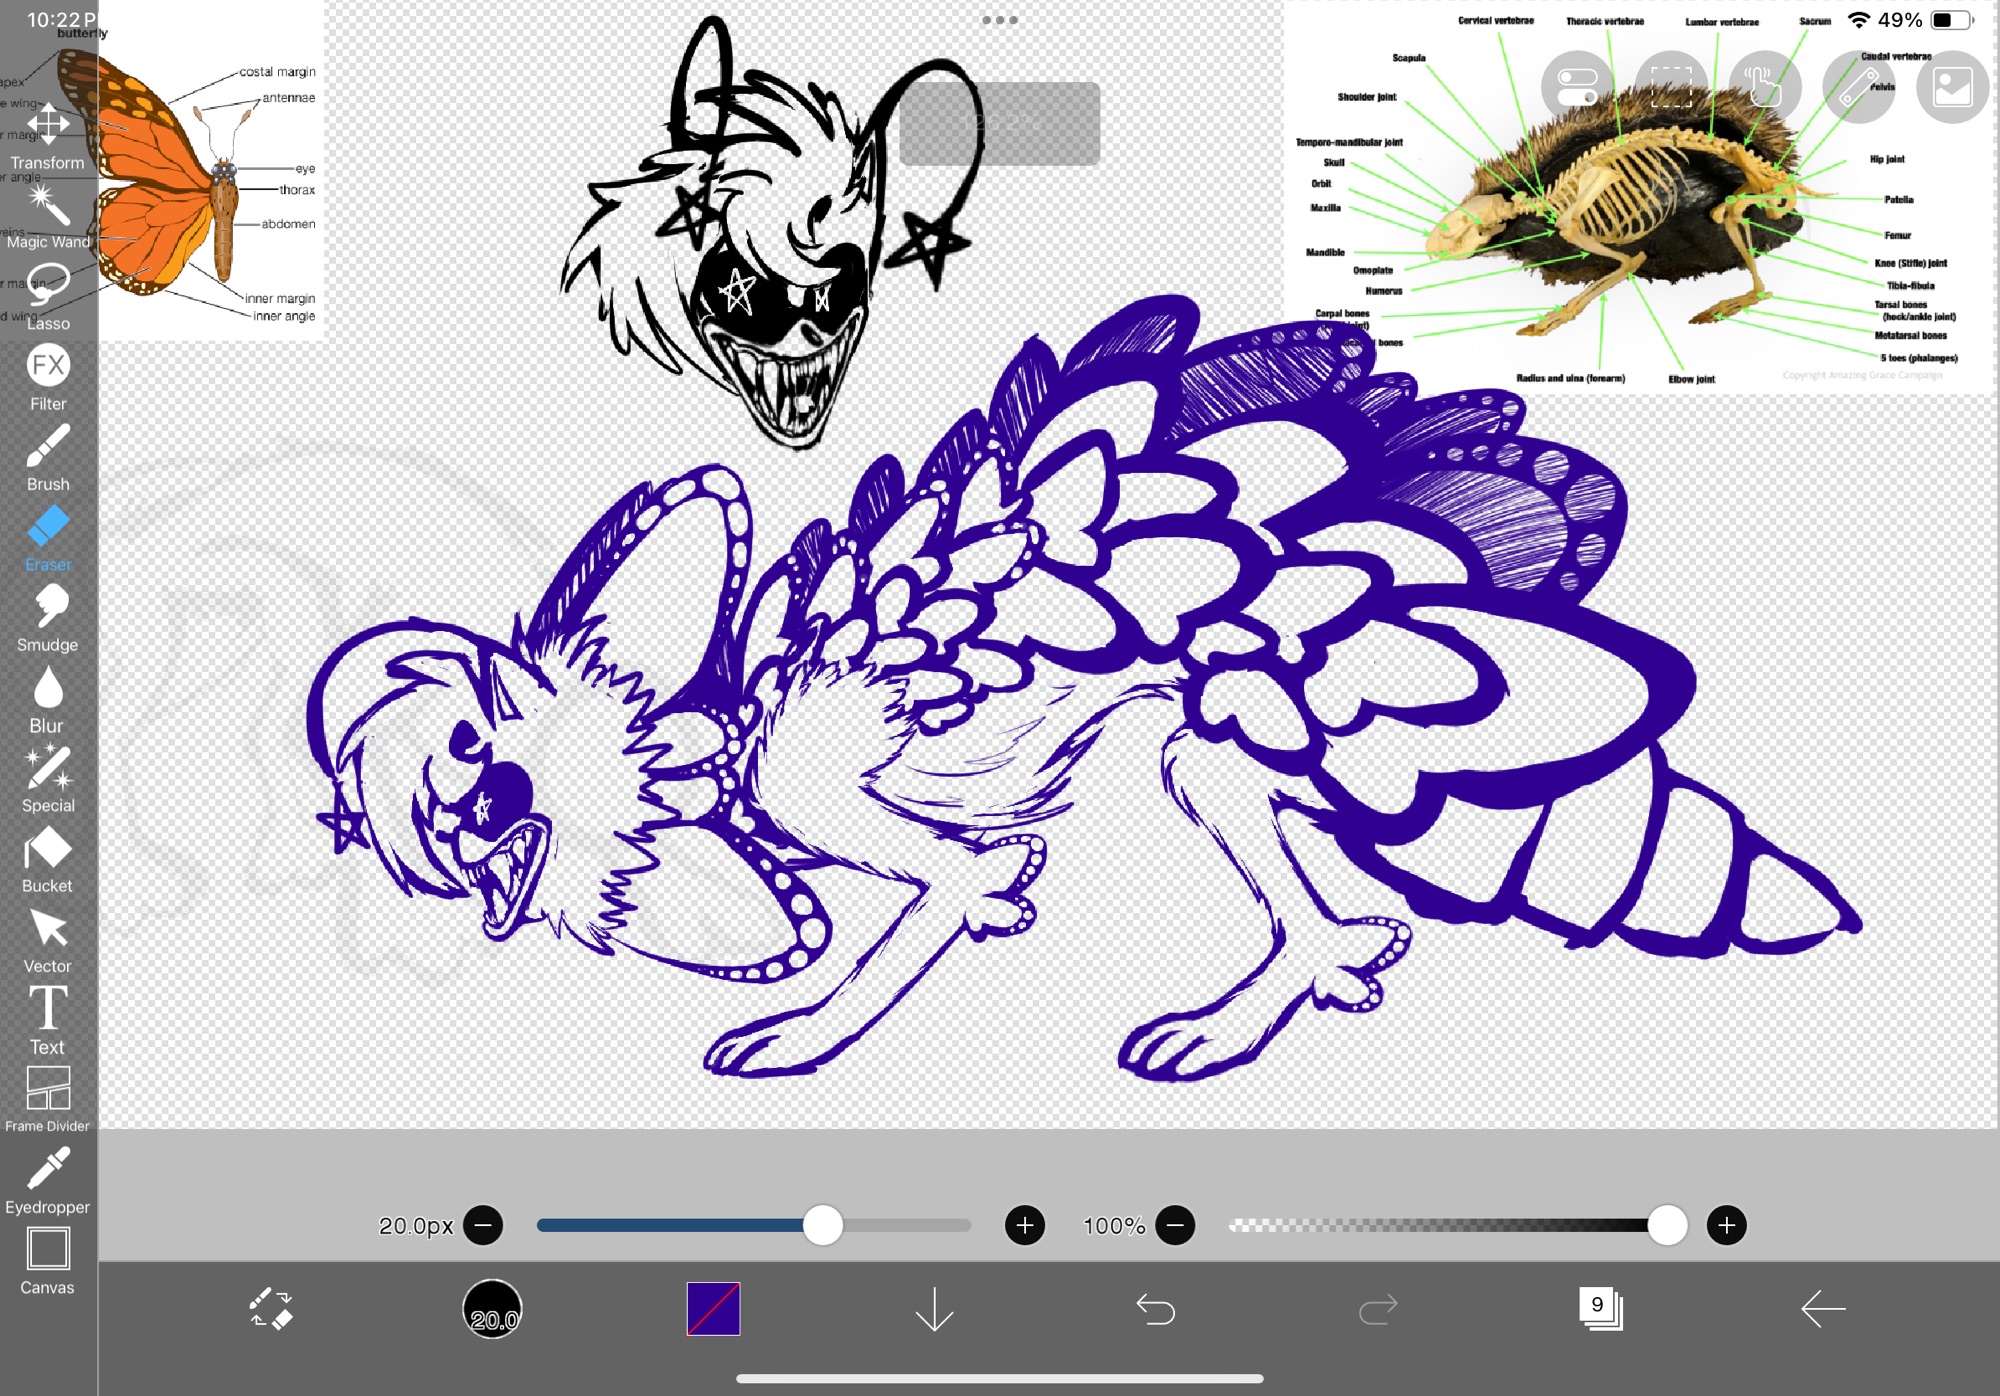Tap the three-dot menu at top

click(999, 20)
